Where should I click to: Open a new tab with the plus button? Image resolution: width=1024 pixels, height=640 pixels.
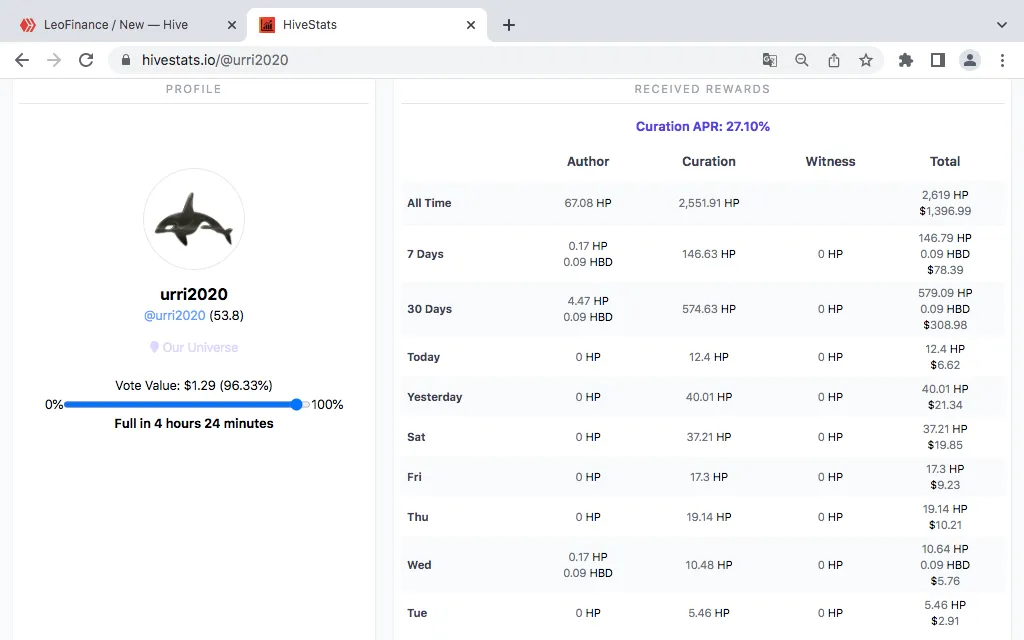click(509, 25)
